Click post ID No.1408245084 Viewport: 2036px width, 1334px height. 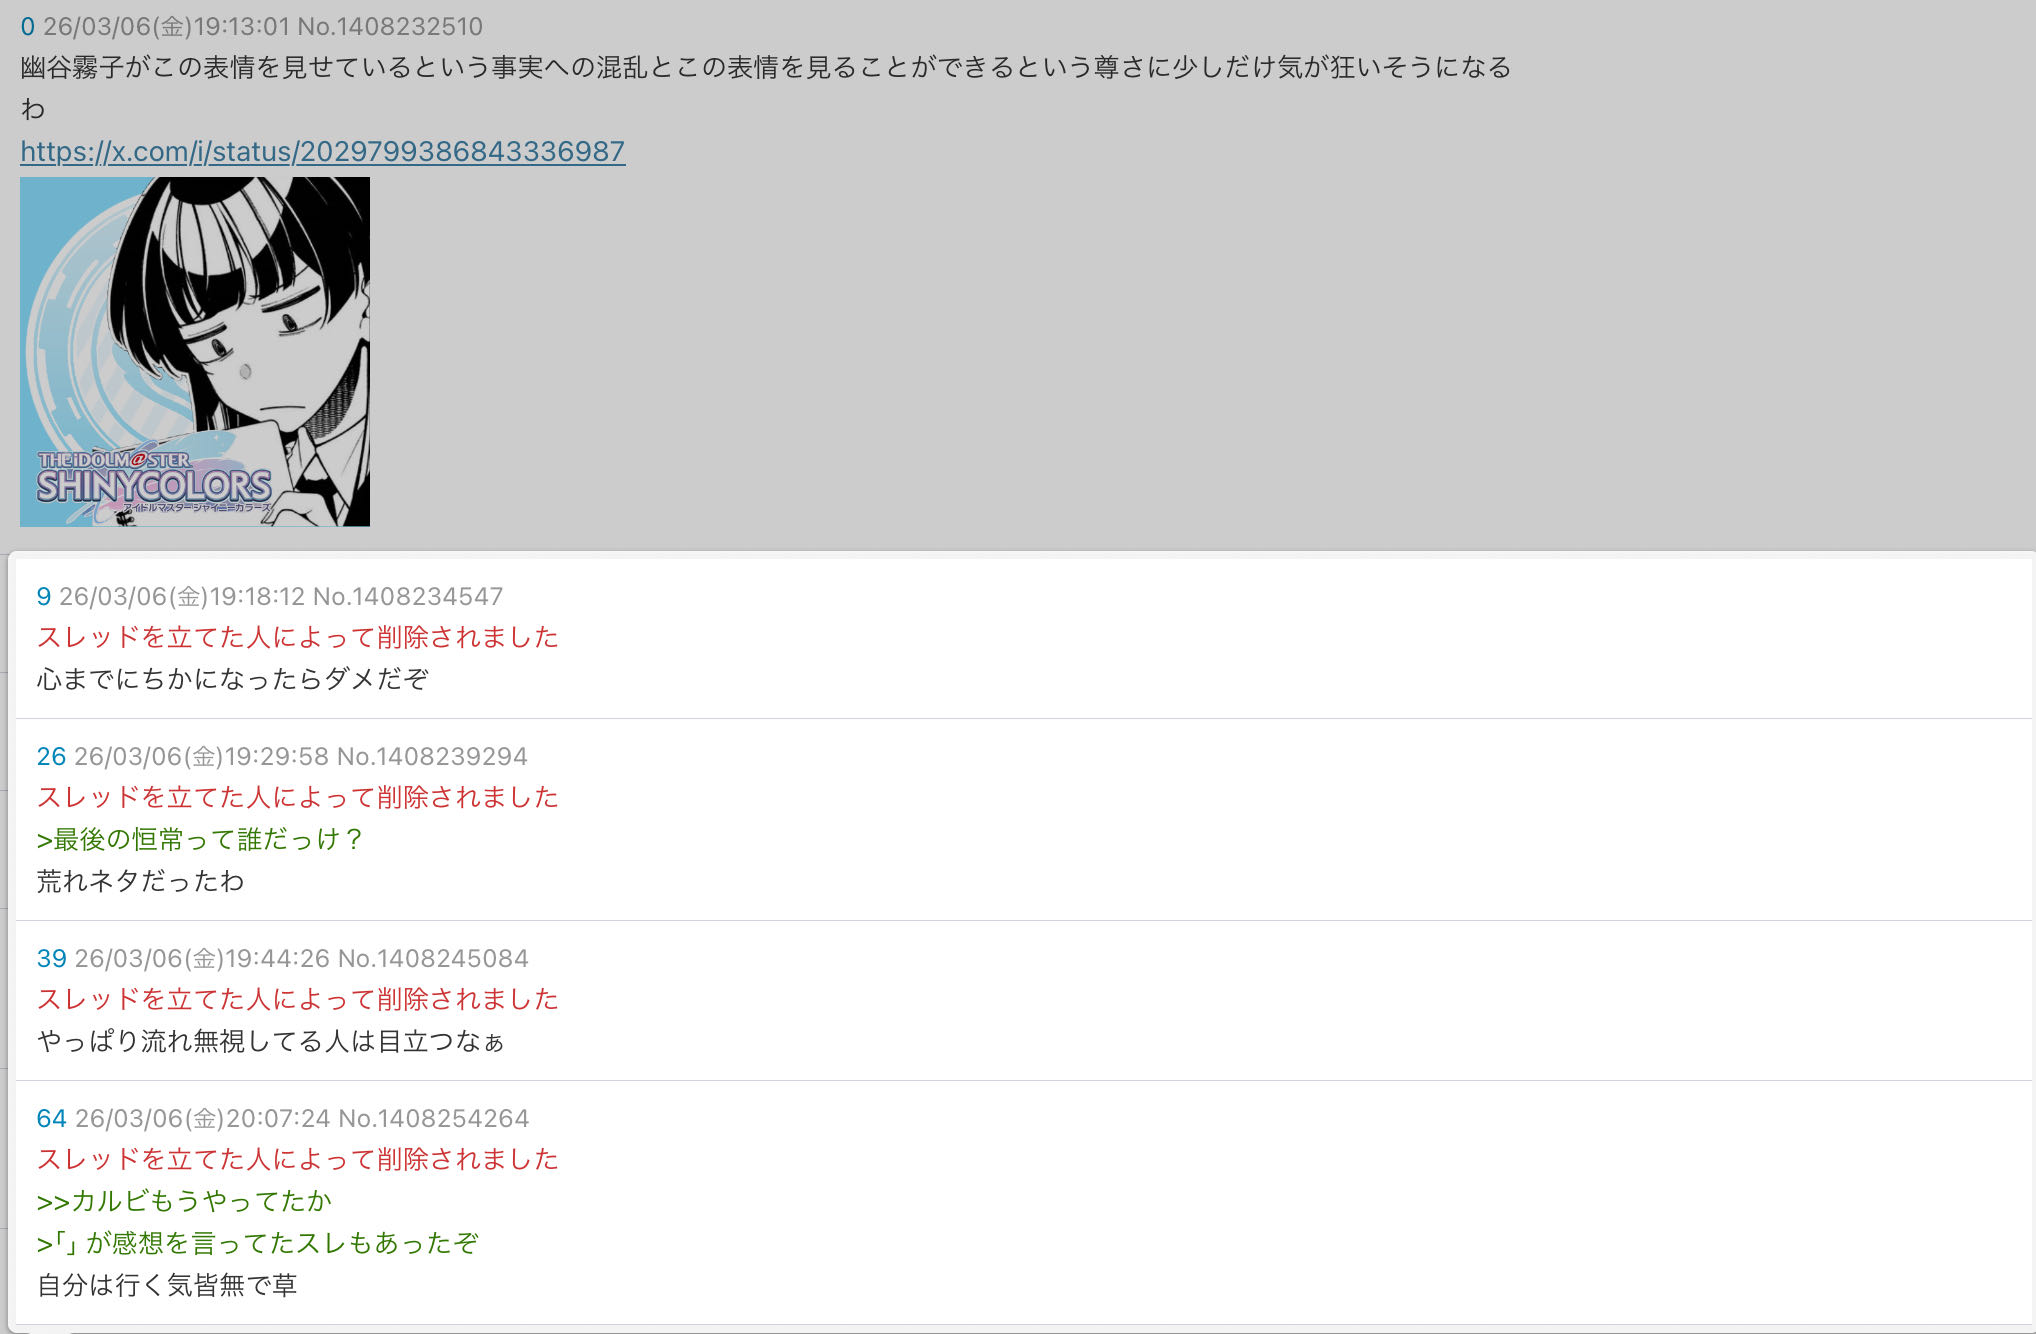tap(432, 958)
